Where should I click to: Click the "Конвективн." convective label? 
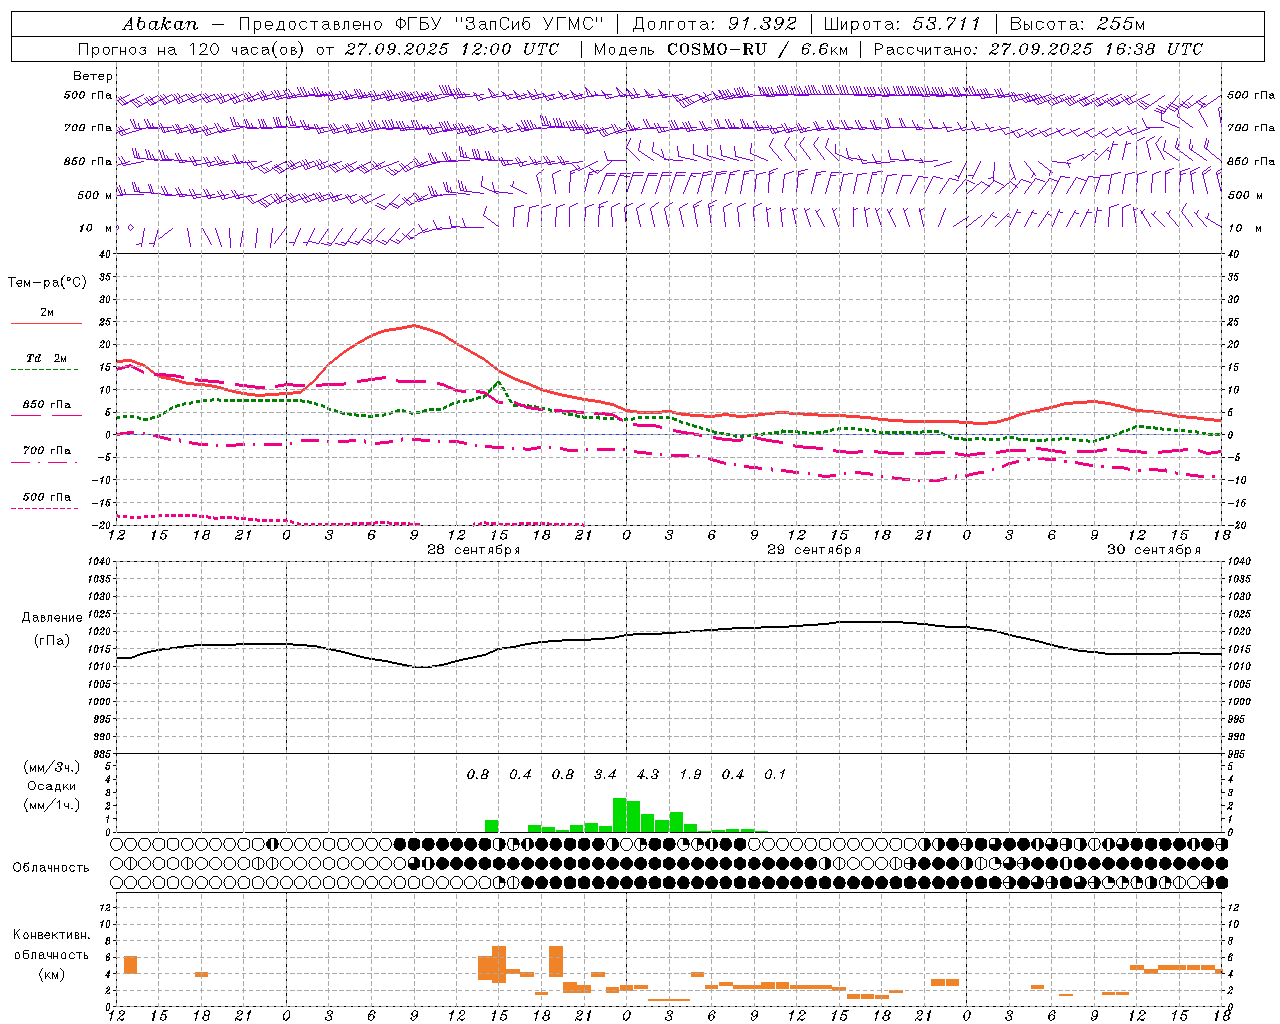(x=52, y=935)
